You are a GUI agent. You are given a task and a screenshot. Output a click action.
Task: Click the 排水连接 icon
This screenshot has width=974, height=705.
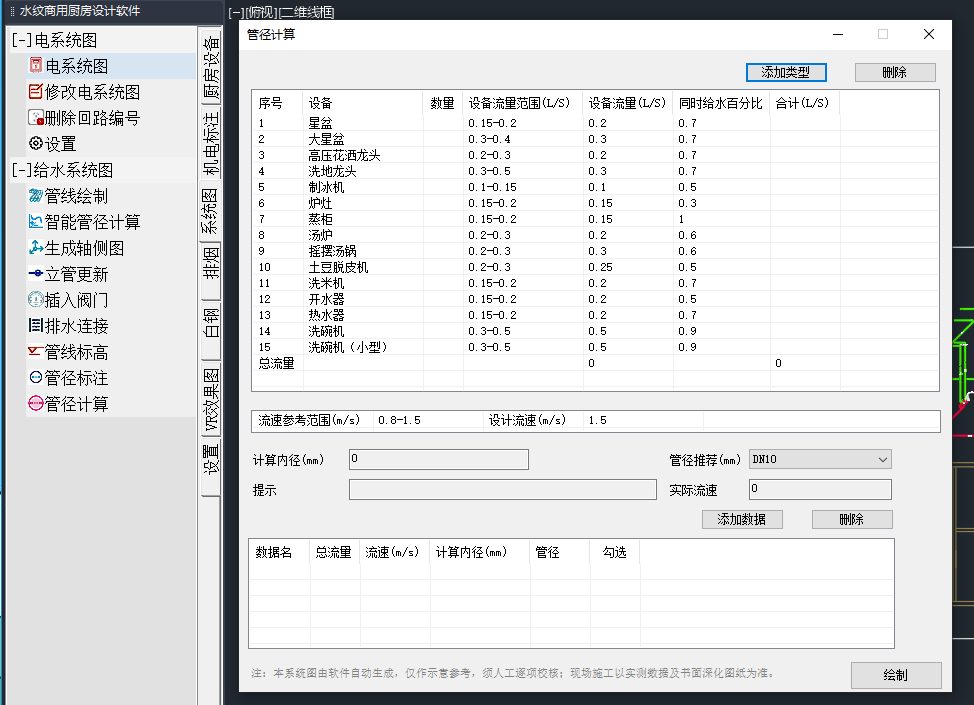(36, 325)
